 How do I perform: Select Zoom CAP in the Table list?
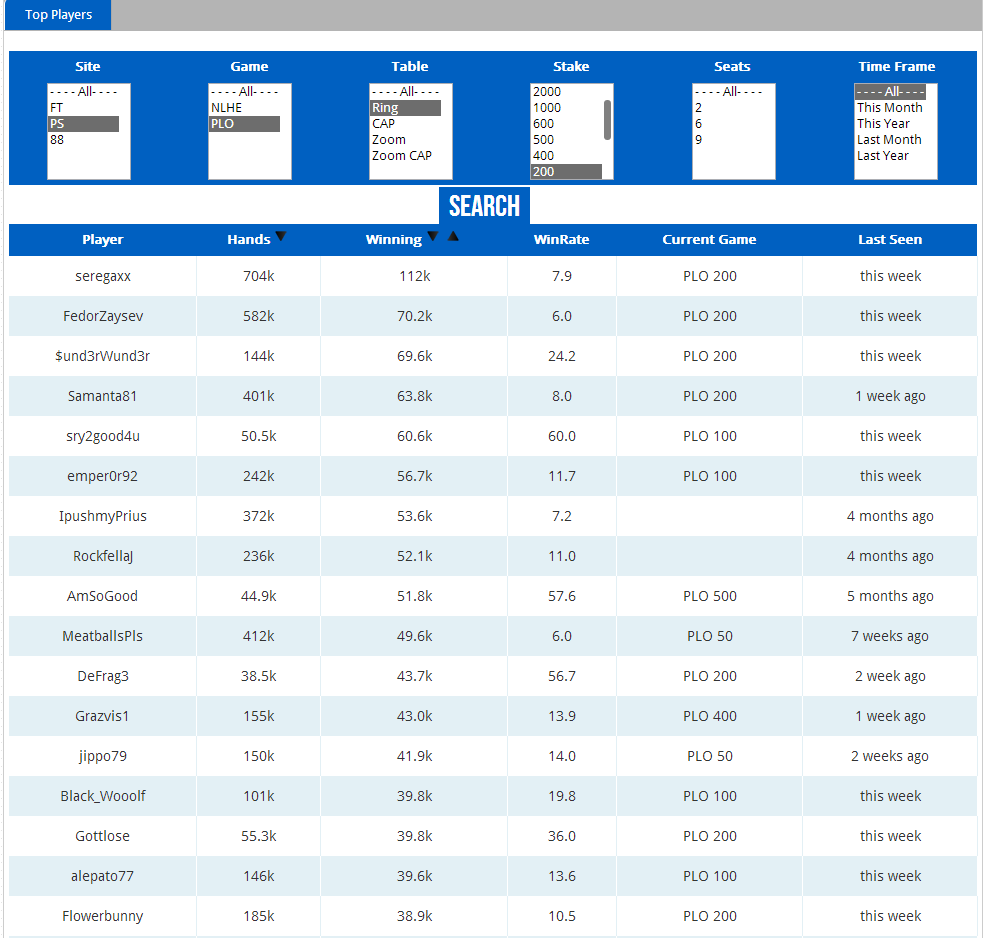coord(406,155)
